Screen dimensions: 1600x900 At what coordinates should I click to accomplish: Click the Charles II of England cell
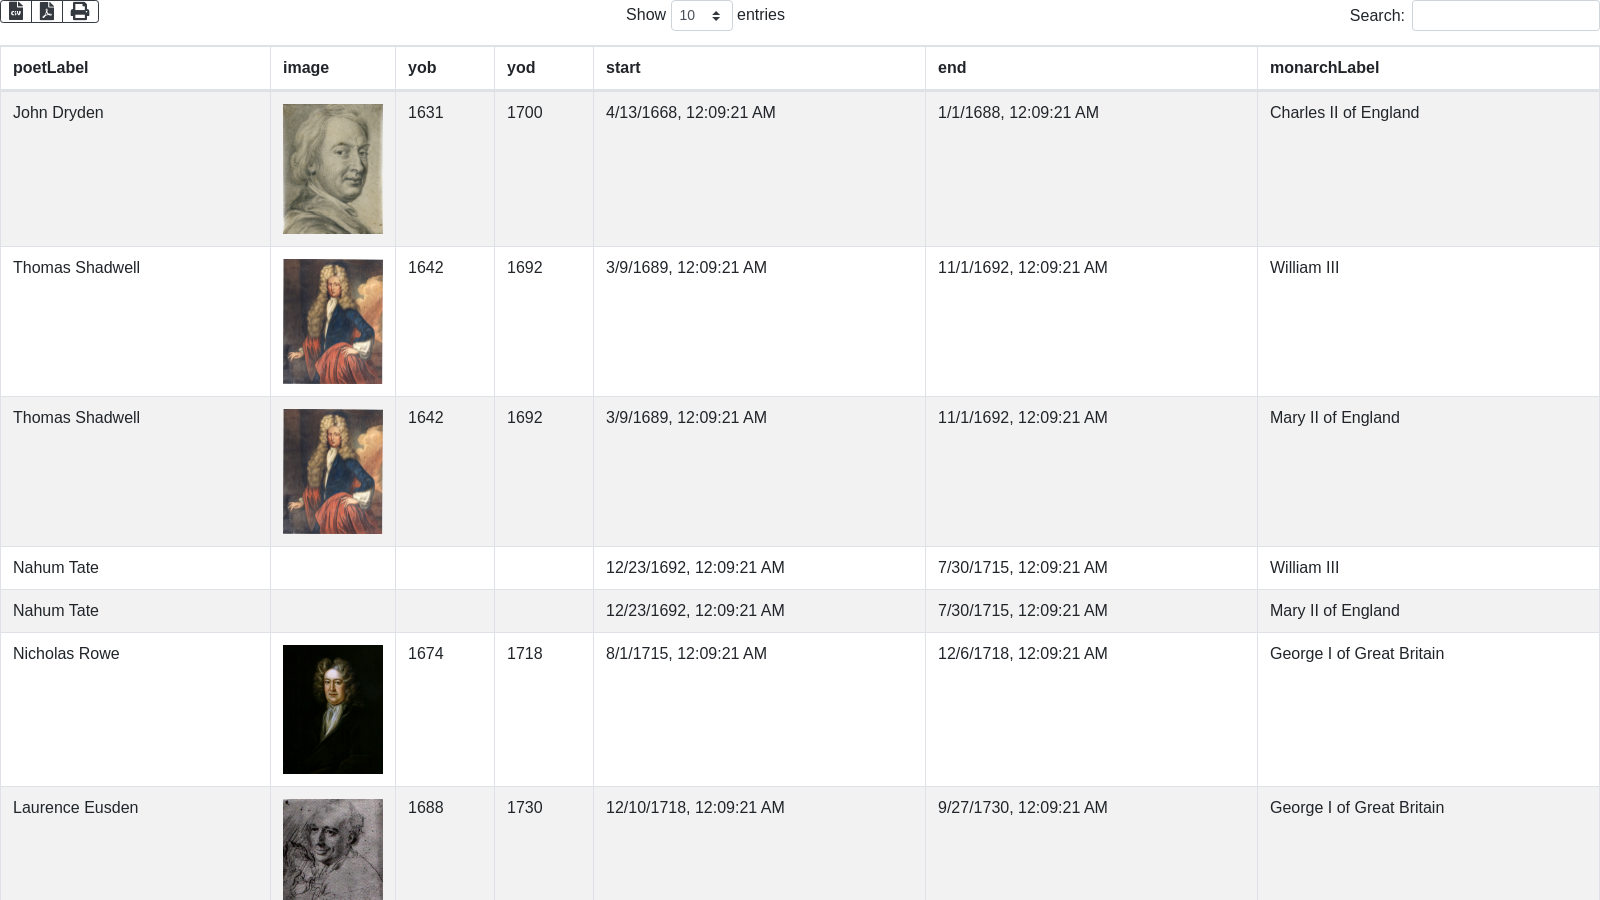coord(1344,113)
